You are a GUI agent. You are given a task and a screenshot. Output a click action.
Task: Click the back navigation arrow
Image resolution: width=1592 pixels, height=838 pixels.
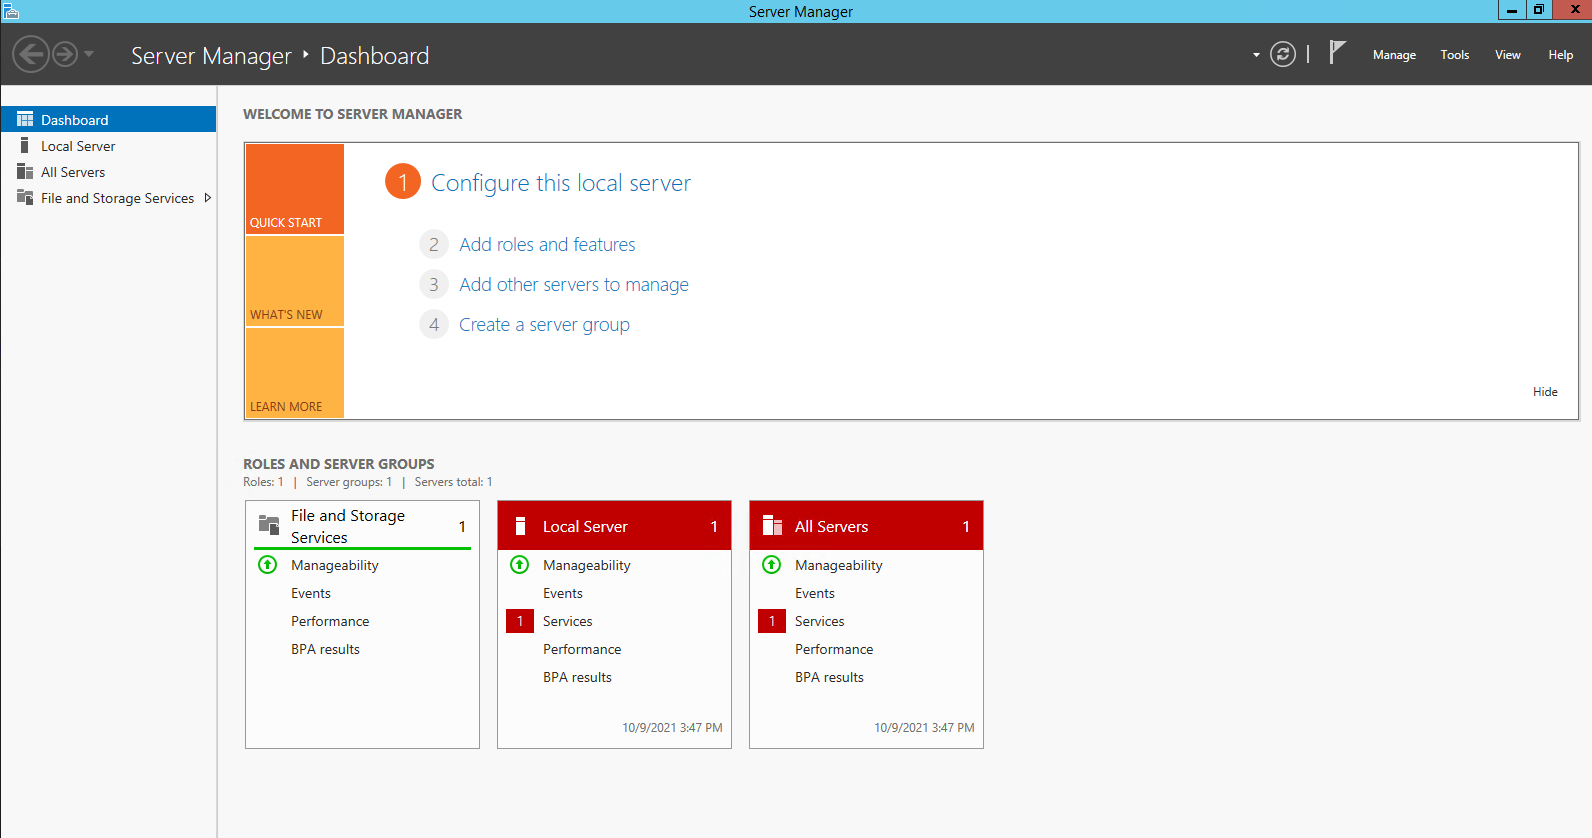point(31,54)
